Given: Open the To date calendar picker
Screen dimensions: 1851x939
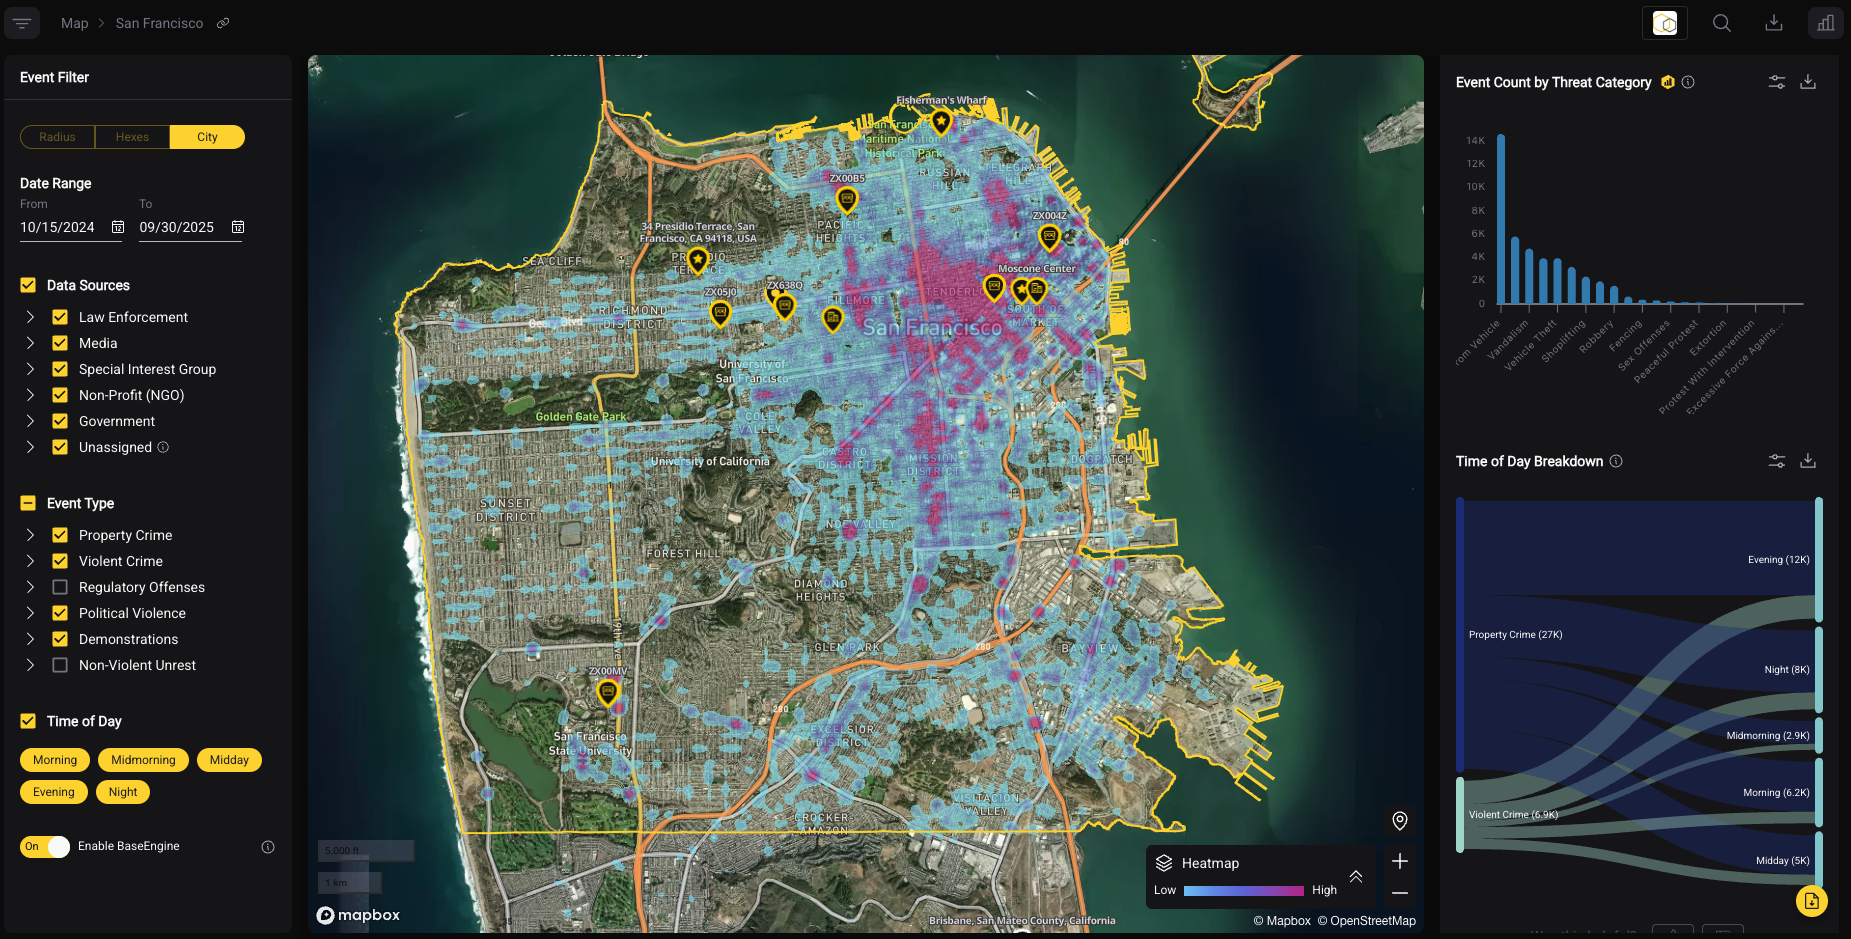Looking at the screenshot, I should [238, 227].
